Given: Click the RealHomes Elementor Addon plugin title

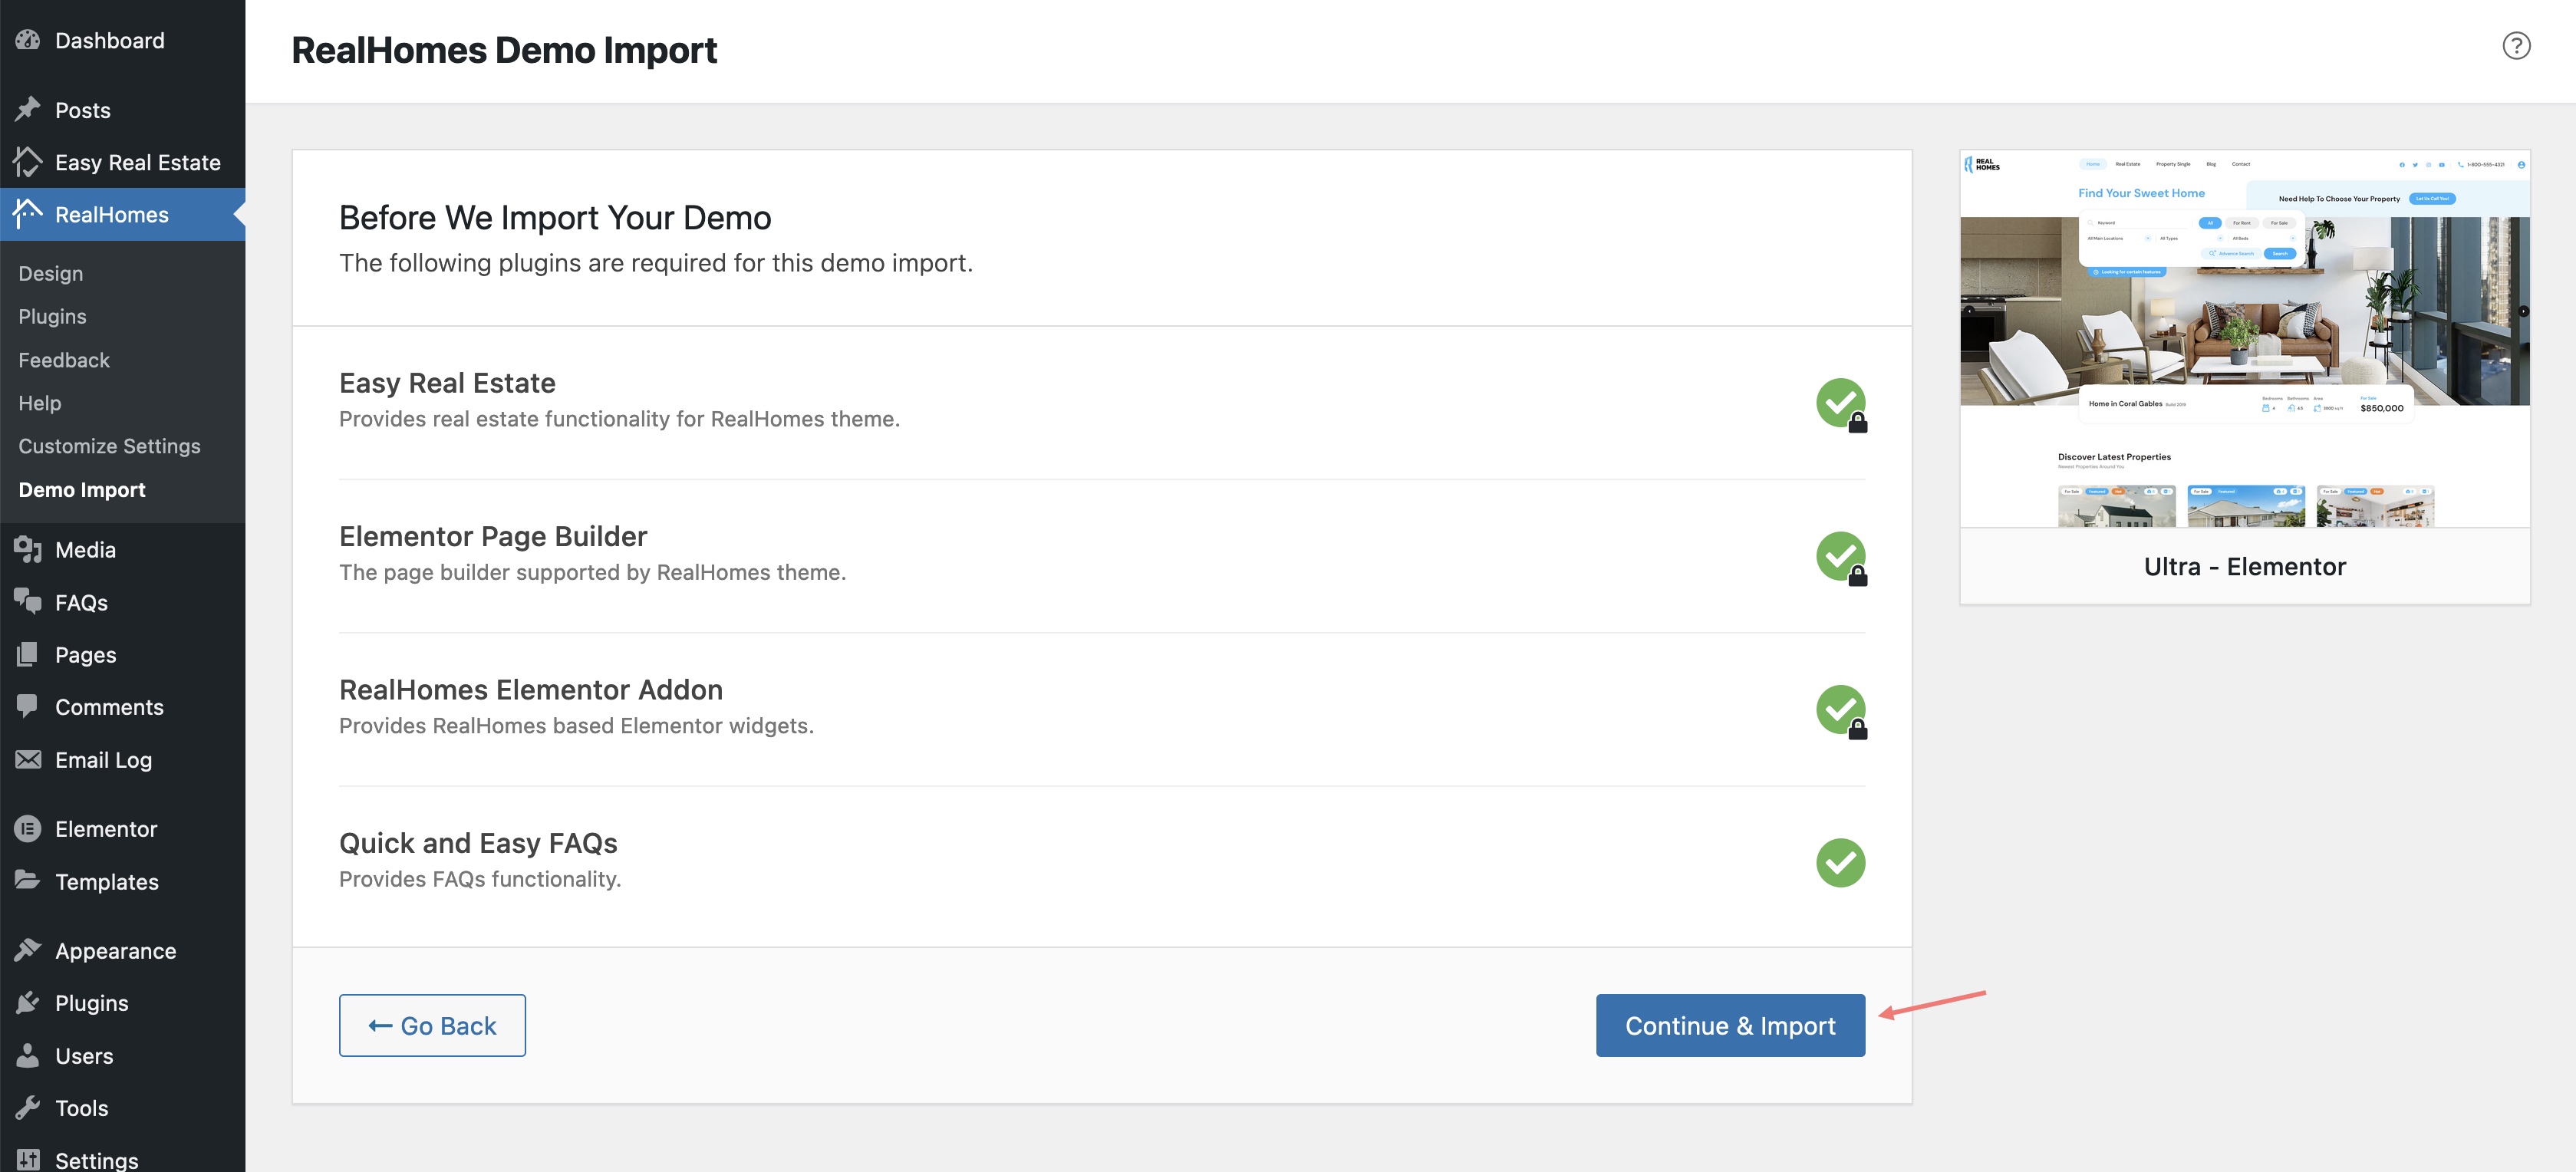Looking at the screenshot, I should pyautogui.click(x=531, y=690).
